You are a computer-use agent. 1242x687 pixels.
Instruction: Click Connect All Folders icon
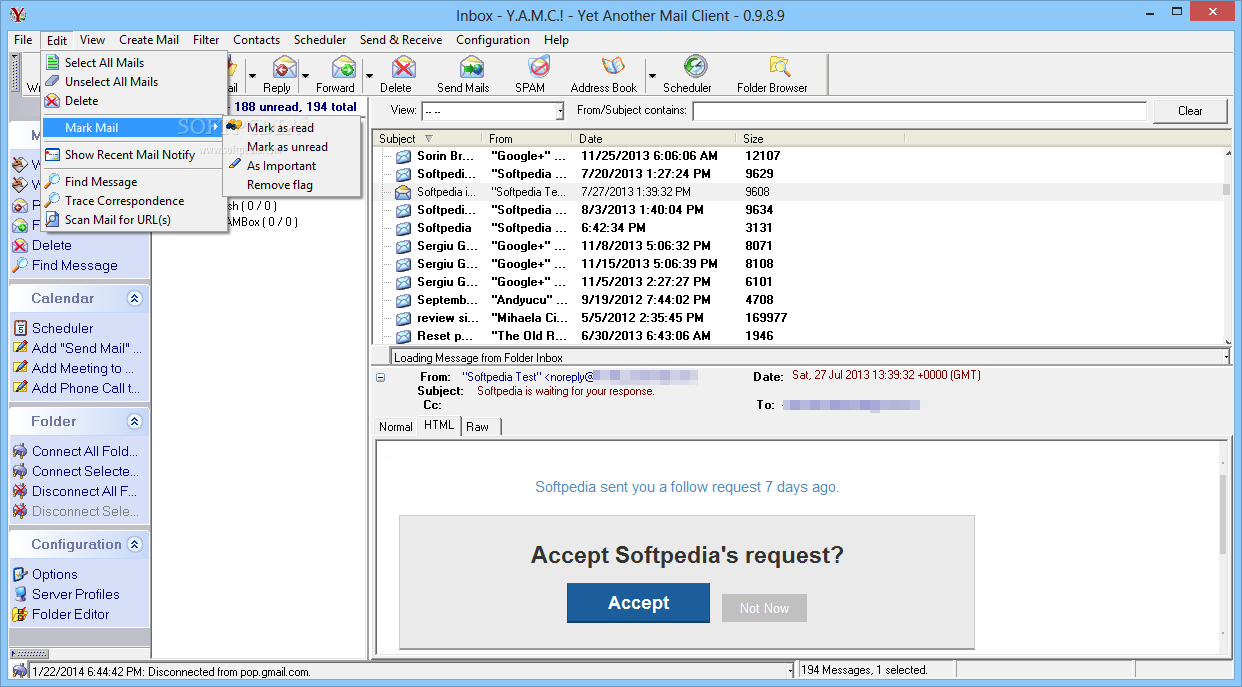[20, 451]
